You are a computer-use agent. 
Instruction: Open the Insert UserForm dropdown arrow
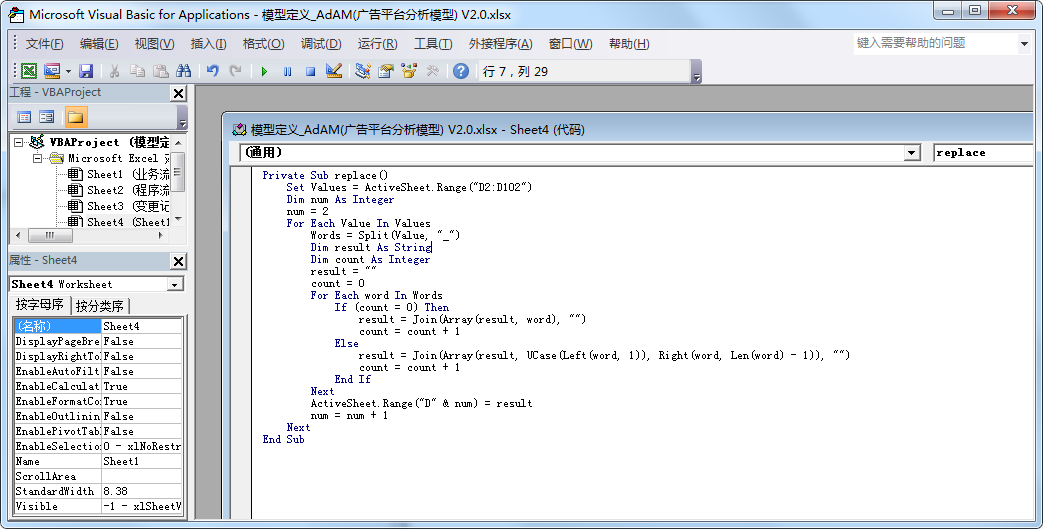[68, 71]
